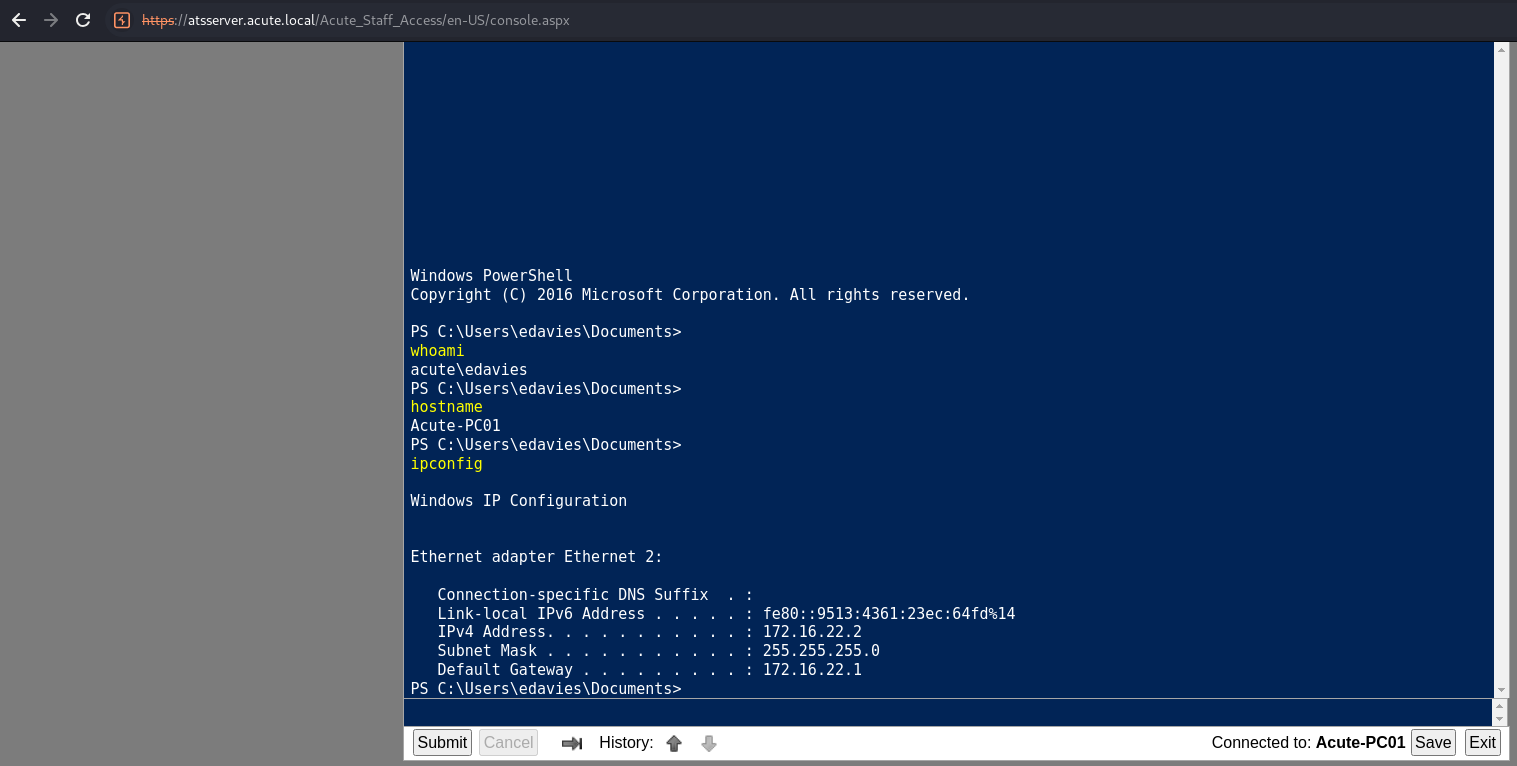Click the Microsoft copyright line
Viewport: 1517px width, 766px height.
point(690,295)
